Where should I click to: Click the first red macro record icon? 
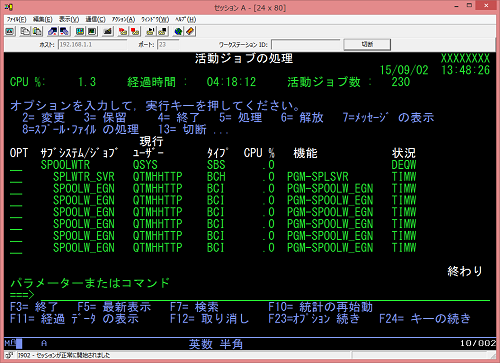click(123, 32)
